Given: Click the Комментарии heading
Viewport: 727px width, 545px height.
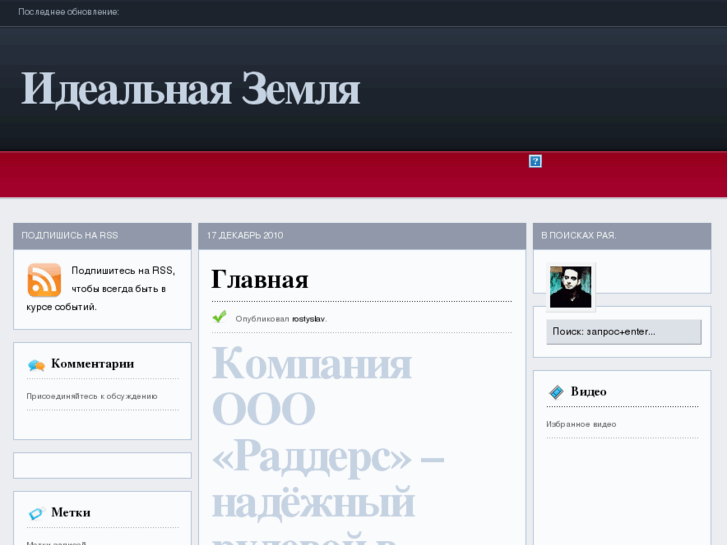Looking at the screenshot, I should coord(93,364).
